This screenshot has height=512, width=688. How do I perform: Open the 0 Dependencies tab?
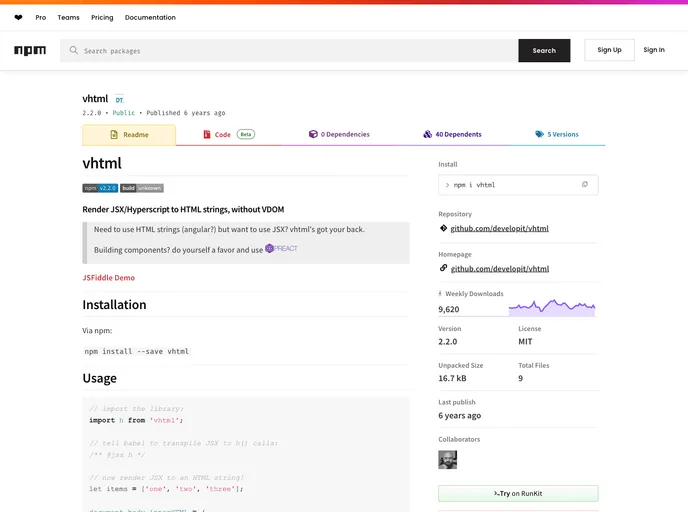point(339,134)
